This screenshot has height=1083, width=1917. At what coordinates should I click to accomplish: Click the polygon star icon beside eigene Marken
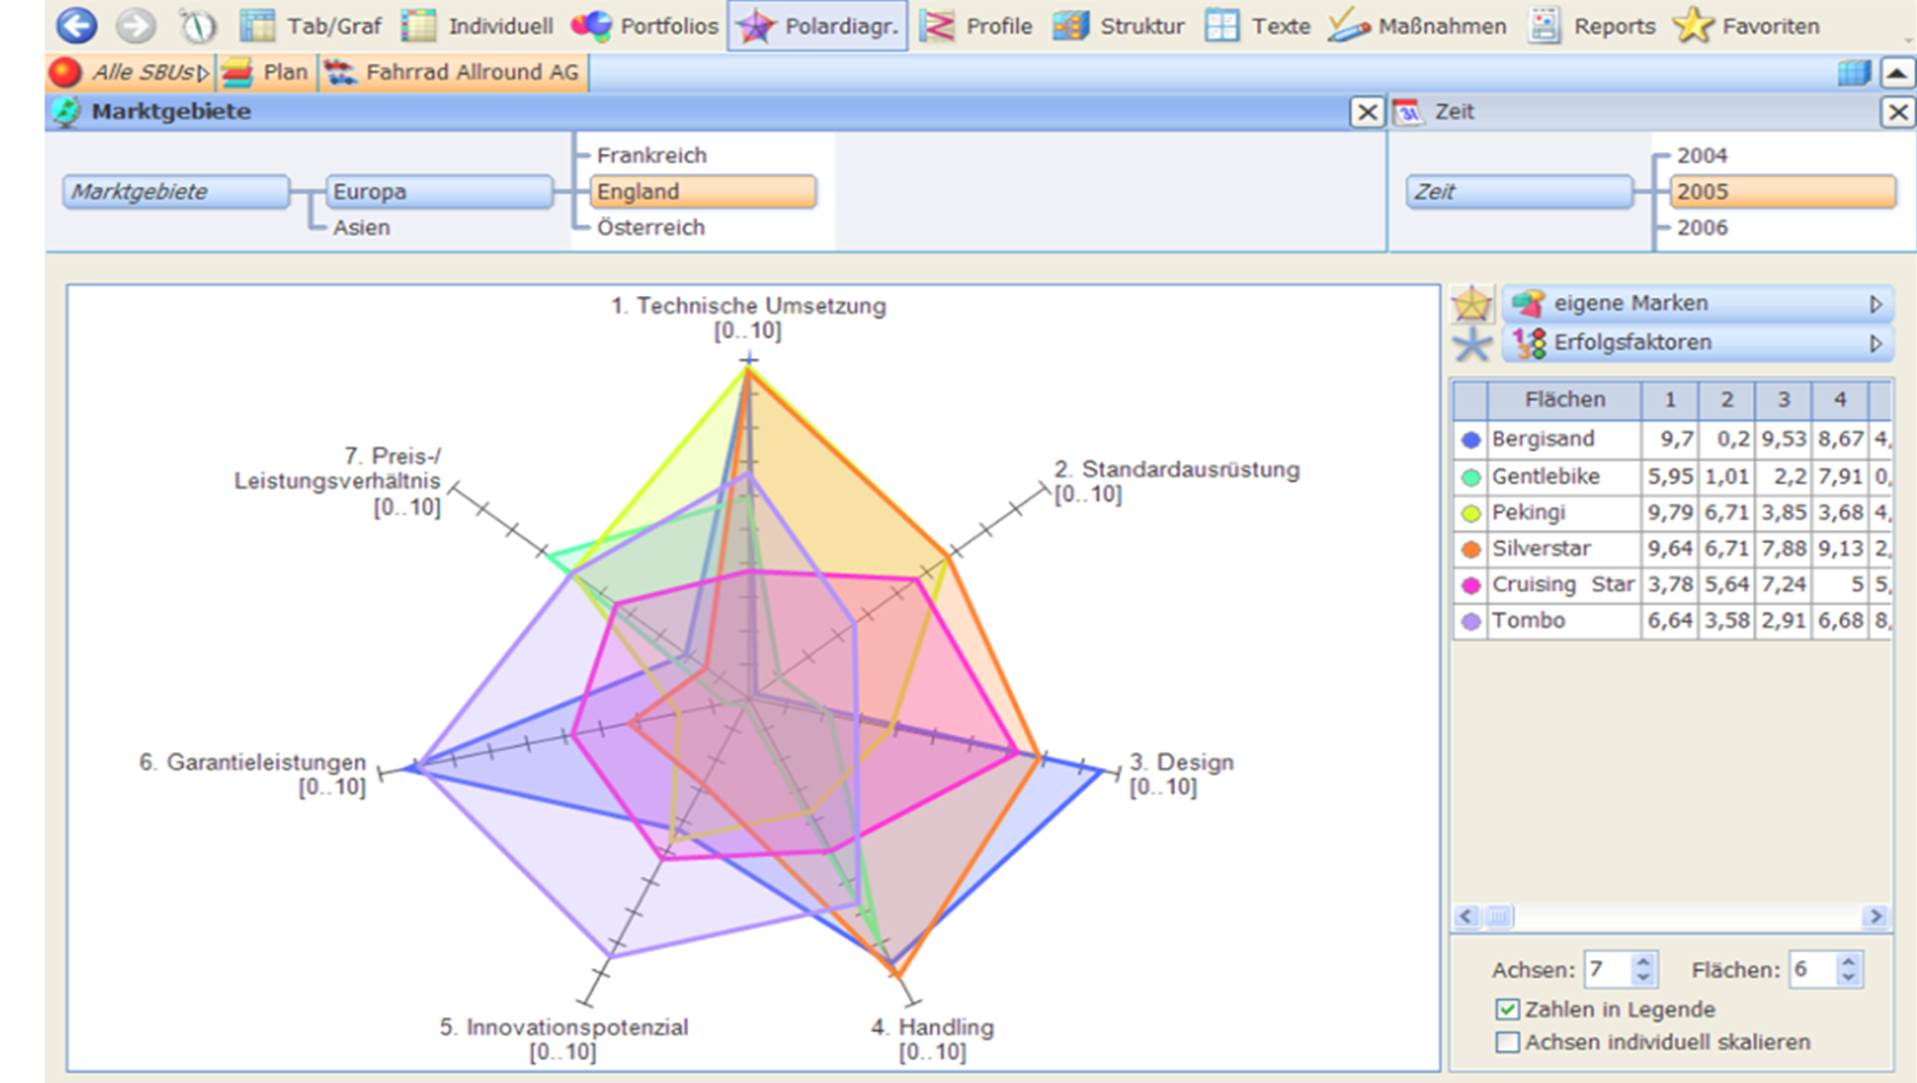pyautogui.click(x=1472, y=303)
